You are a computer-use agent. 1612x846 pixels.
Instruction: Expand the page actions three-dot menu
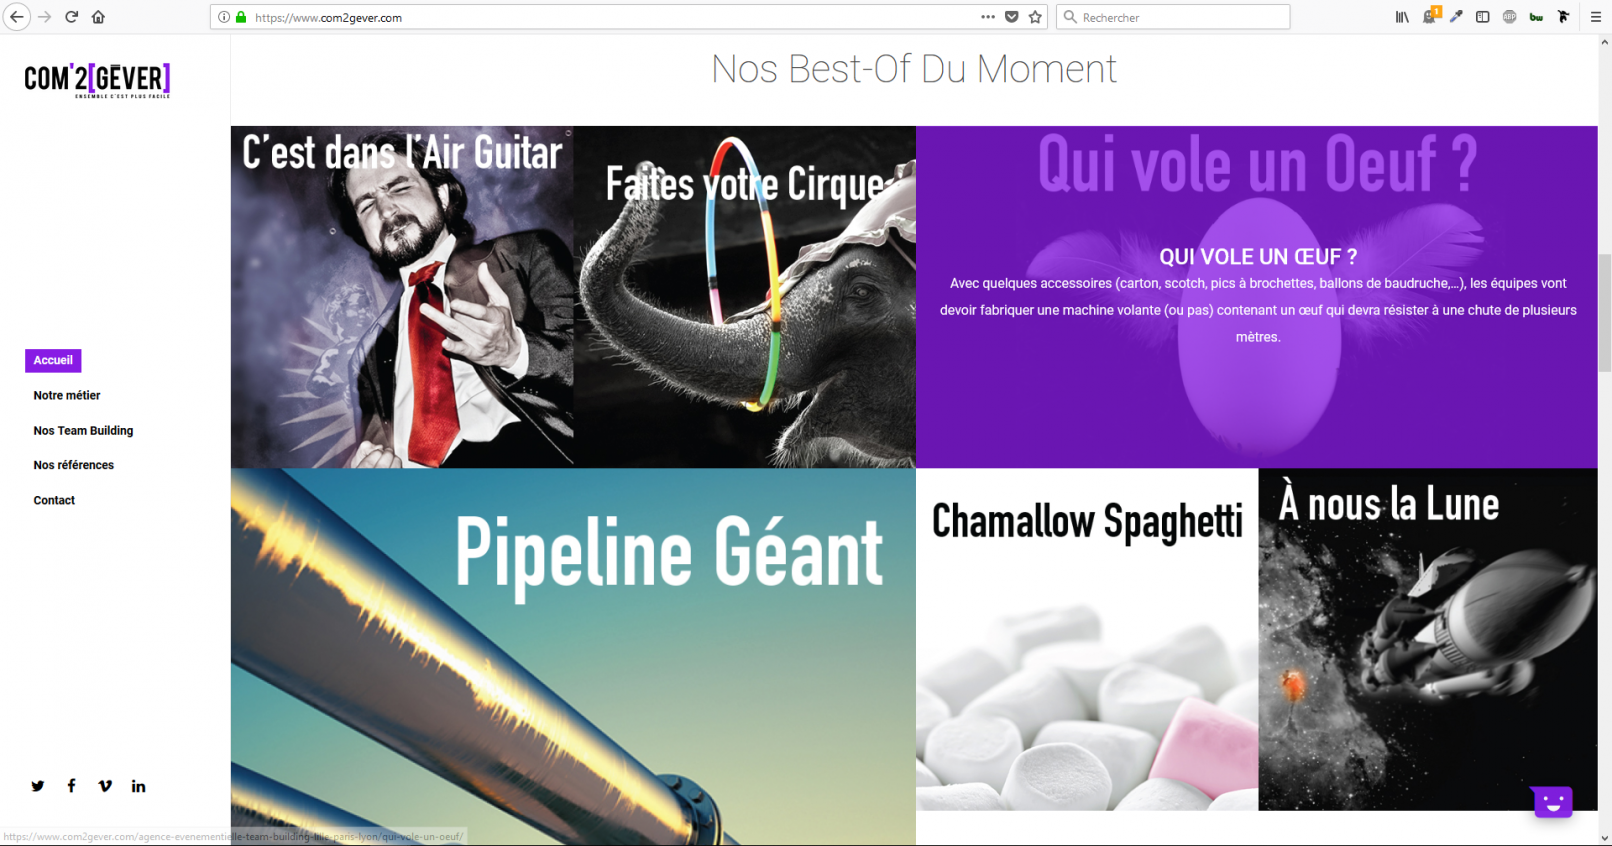coord(988,17)
